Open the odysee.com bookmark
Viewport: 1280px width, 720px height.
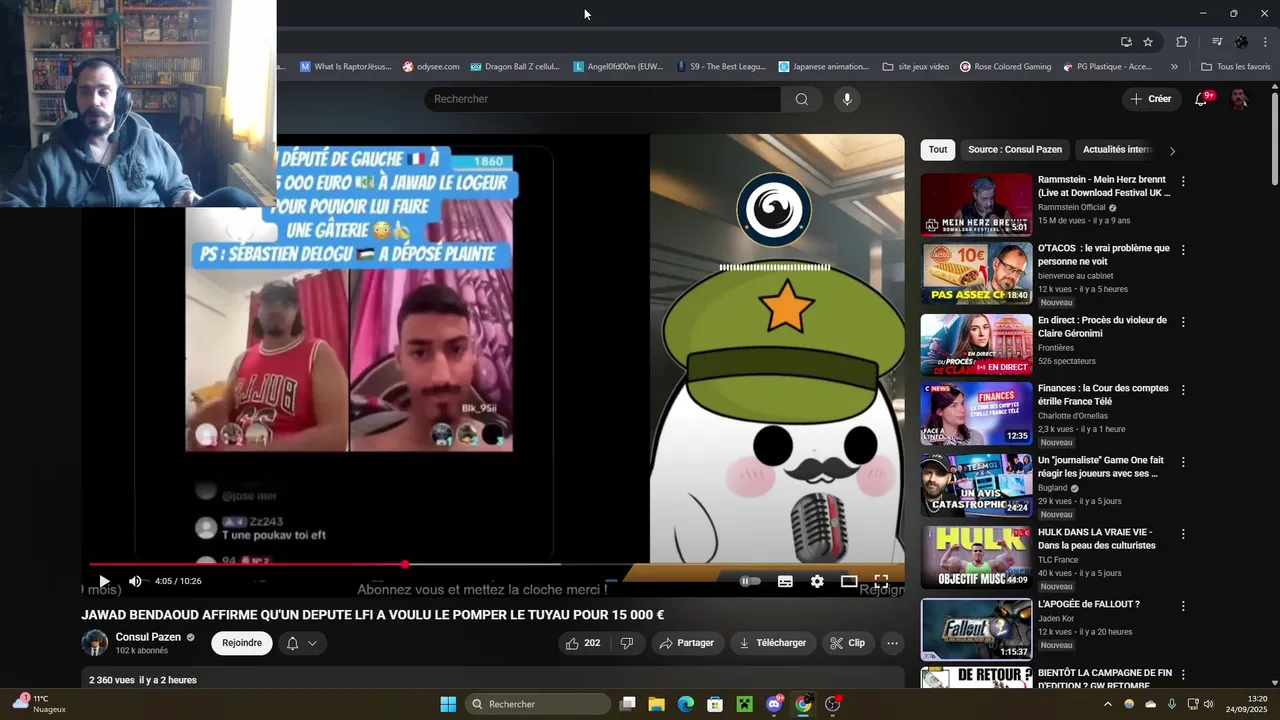click(431, 67)
